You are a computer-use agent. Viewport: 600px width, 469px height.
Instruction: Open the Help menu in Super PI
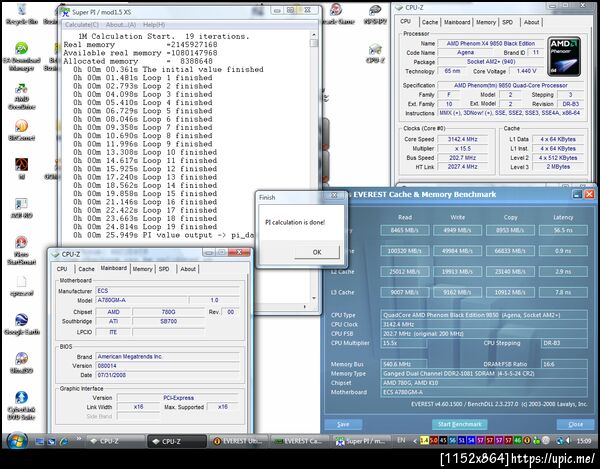(153, 24)
